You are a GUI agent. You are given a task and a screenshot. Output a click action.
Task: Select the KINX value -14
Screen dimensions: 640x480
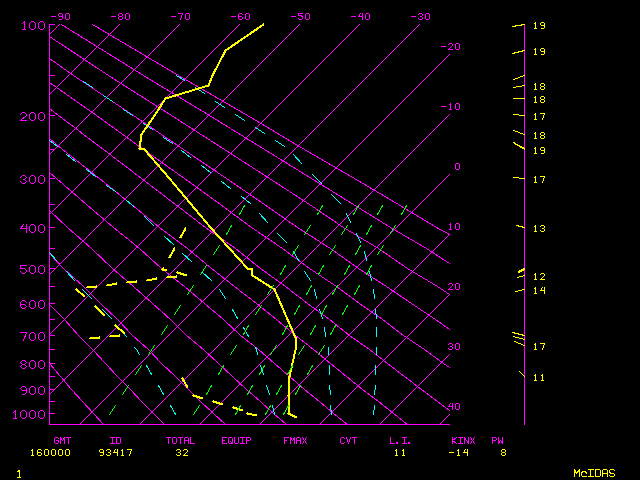point(461,453)
